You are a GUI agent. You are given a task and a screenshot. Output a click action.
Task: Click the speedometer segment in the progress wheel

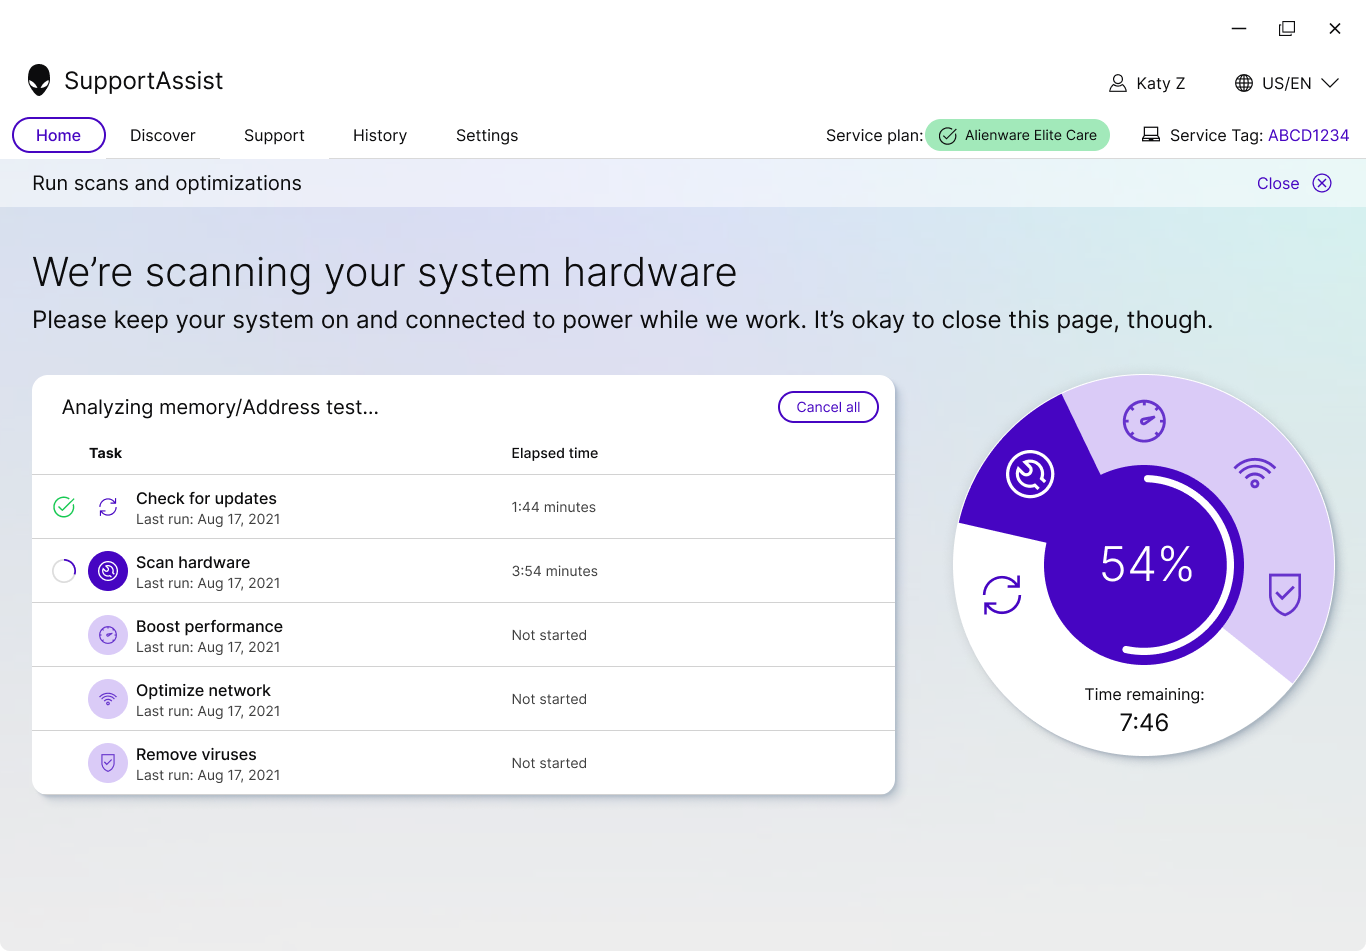(1144, 421)
